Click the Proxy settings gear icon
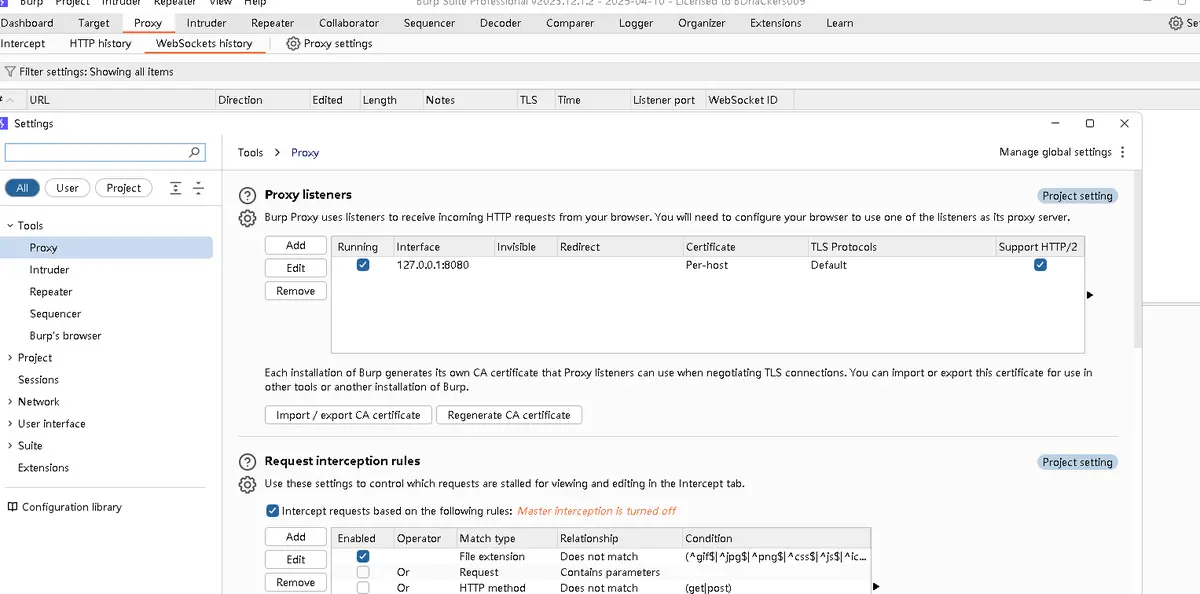This screenshot has height=594, width=1200. pos(293,43)
